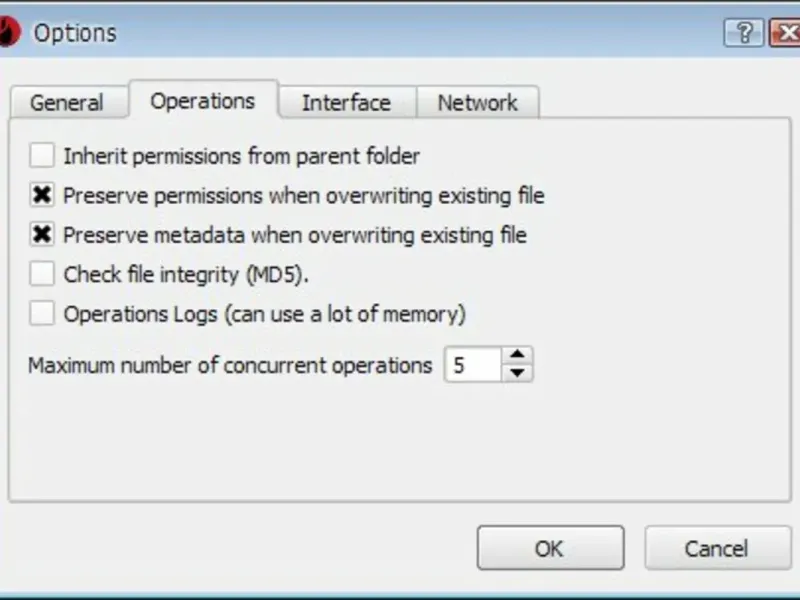The width and height of the screenshot is (800, 600).
Task: Select the Operations tab
Action: (203, 101)
